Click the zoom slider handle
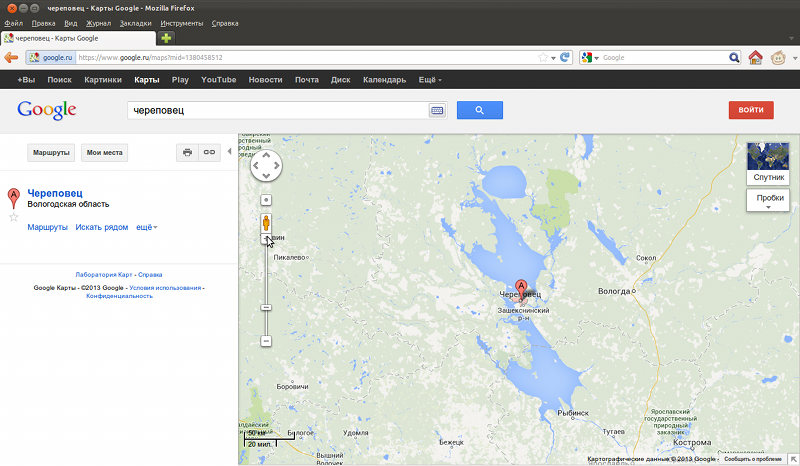The height and width of the screenshot is (466, 800). coord(266,307)
